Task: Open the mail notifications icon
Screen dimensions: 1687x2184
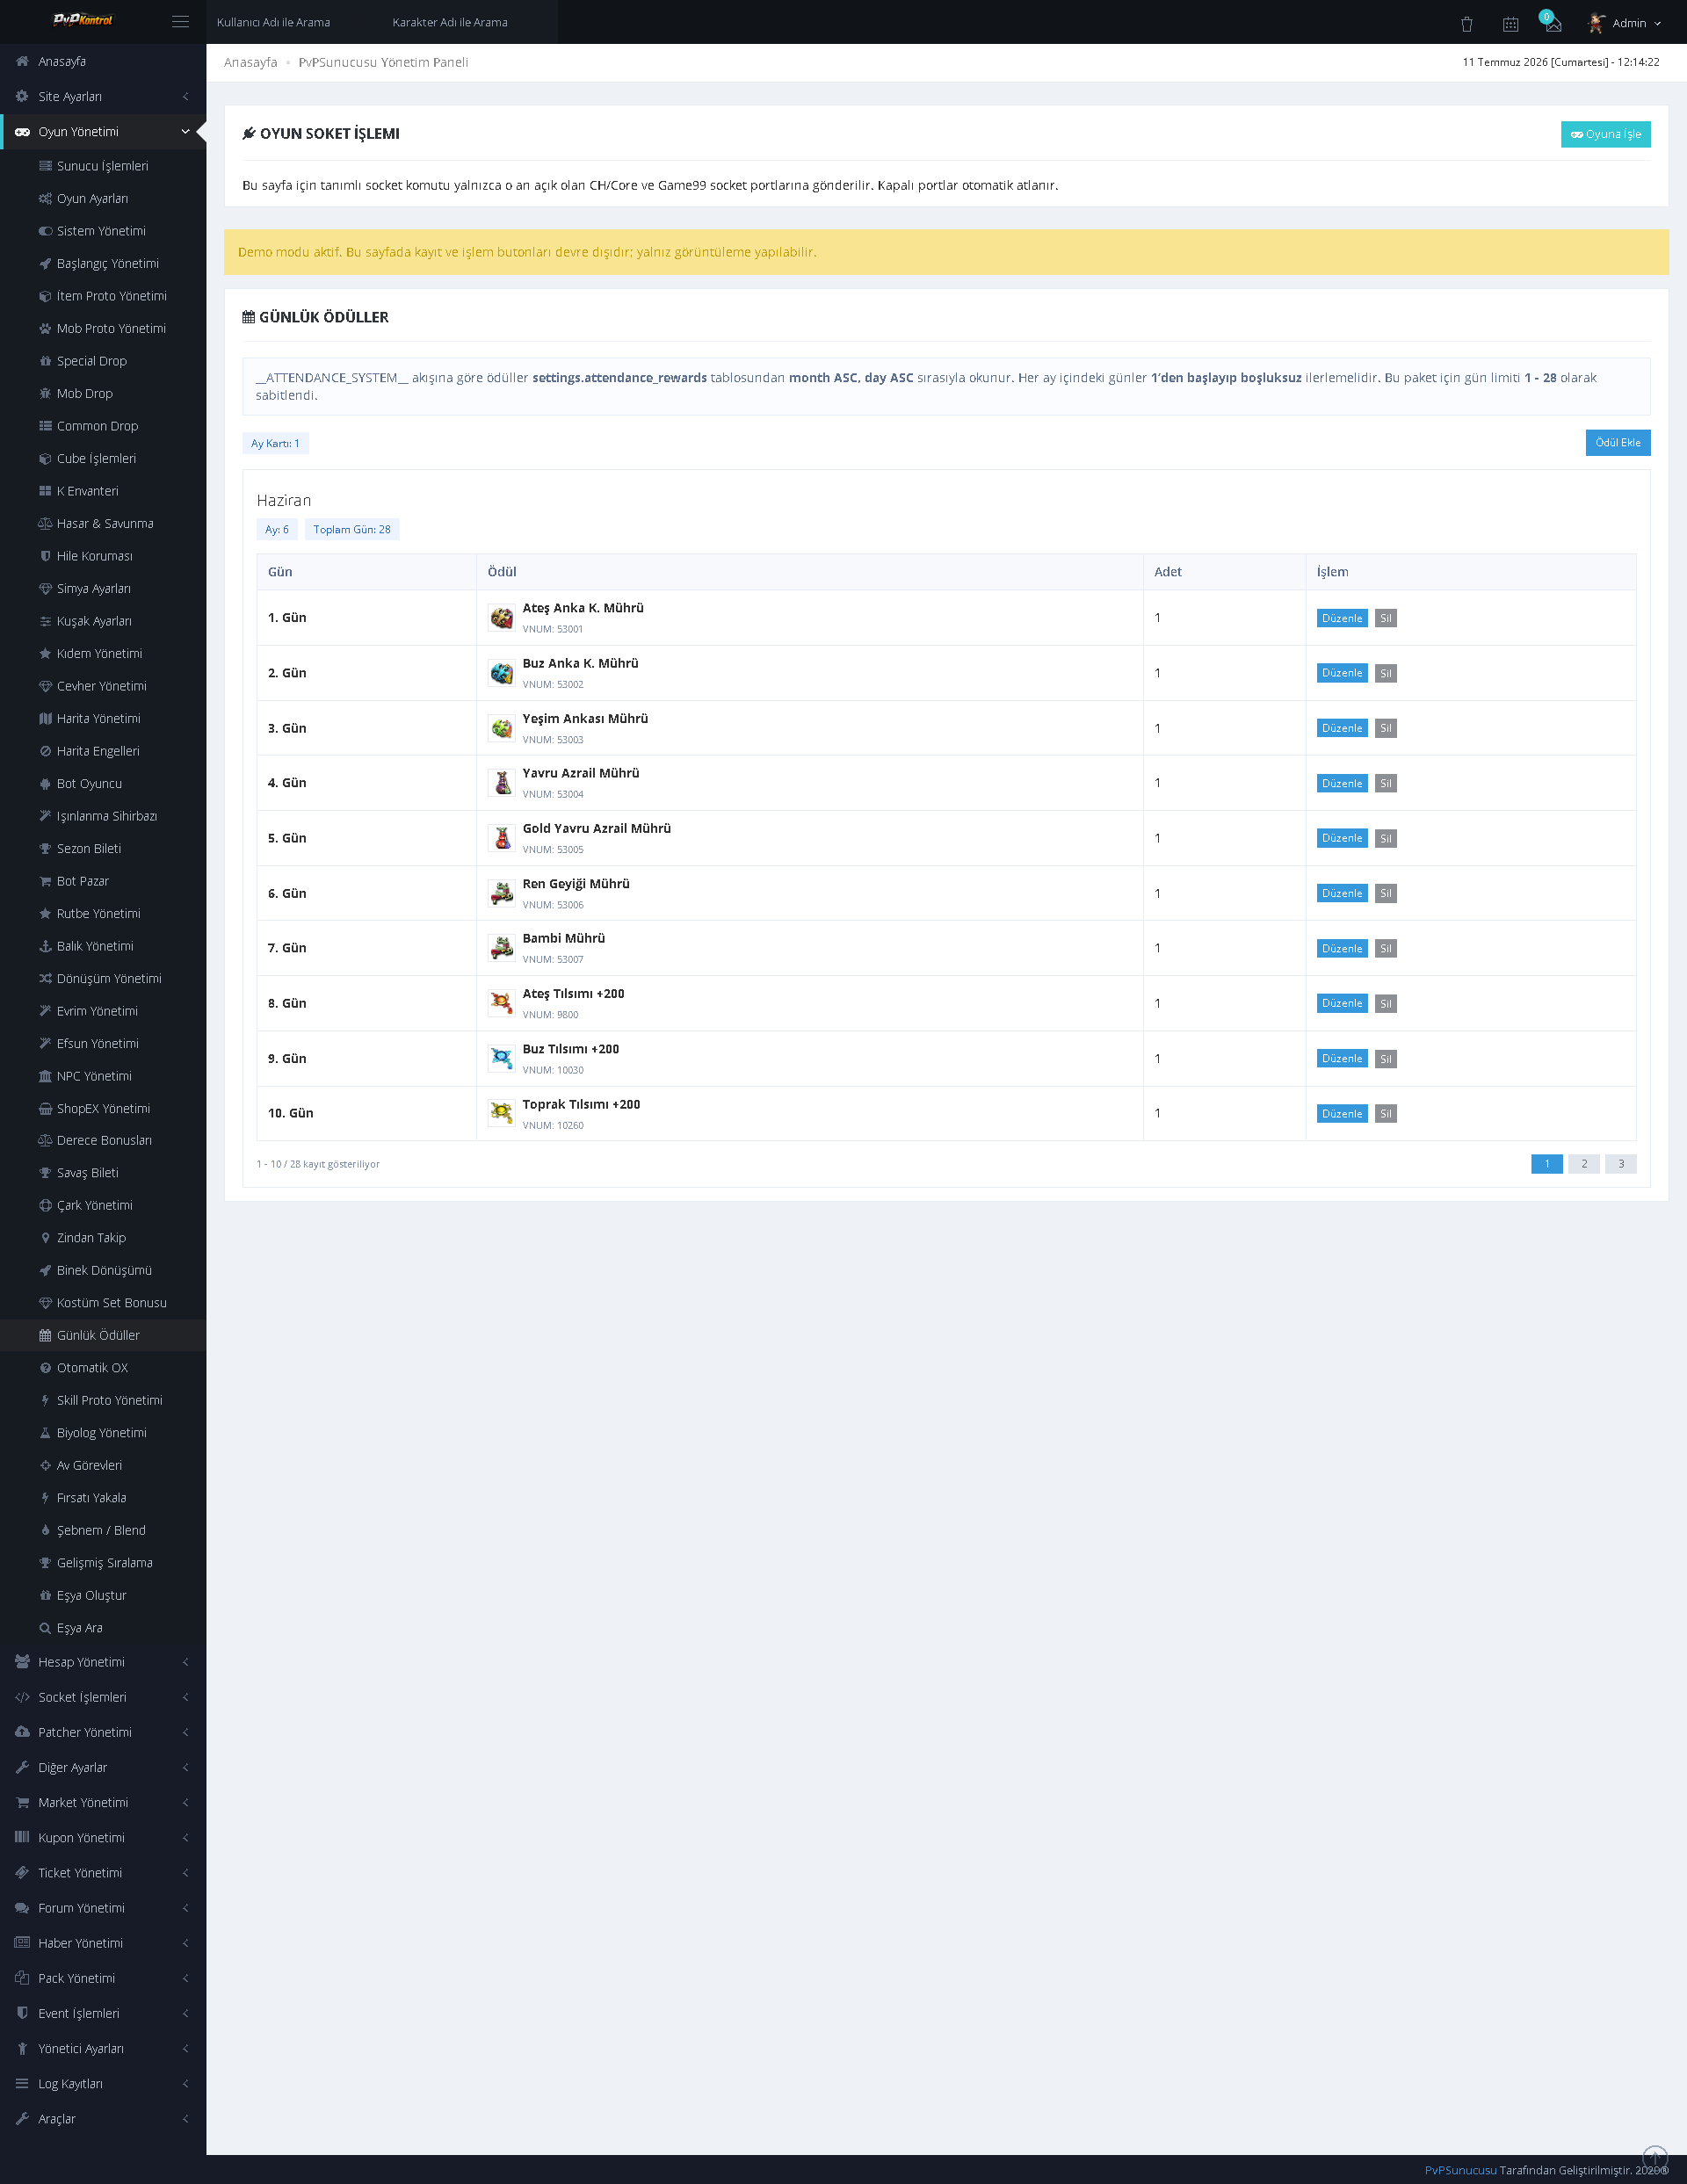Action: pos(1552,22)
